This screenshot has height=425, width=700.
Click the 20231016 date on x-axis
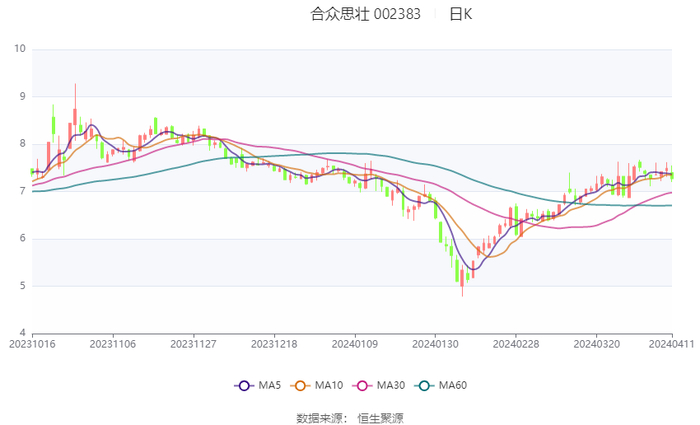32,343
